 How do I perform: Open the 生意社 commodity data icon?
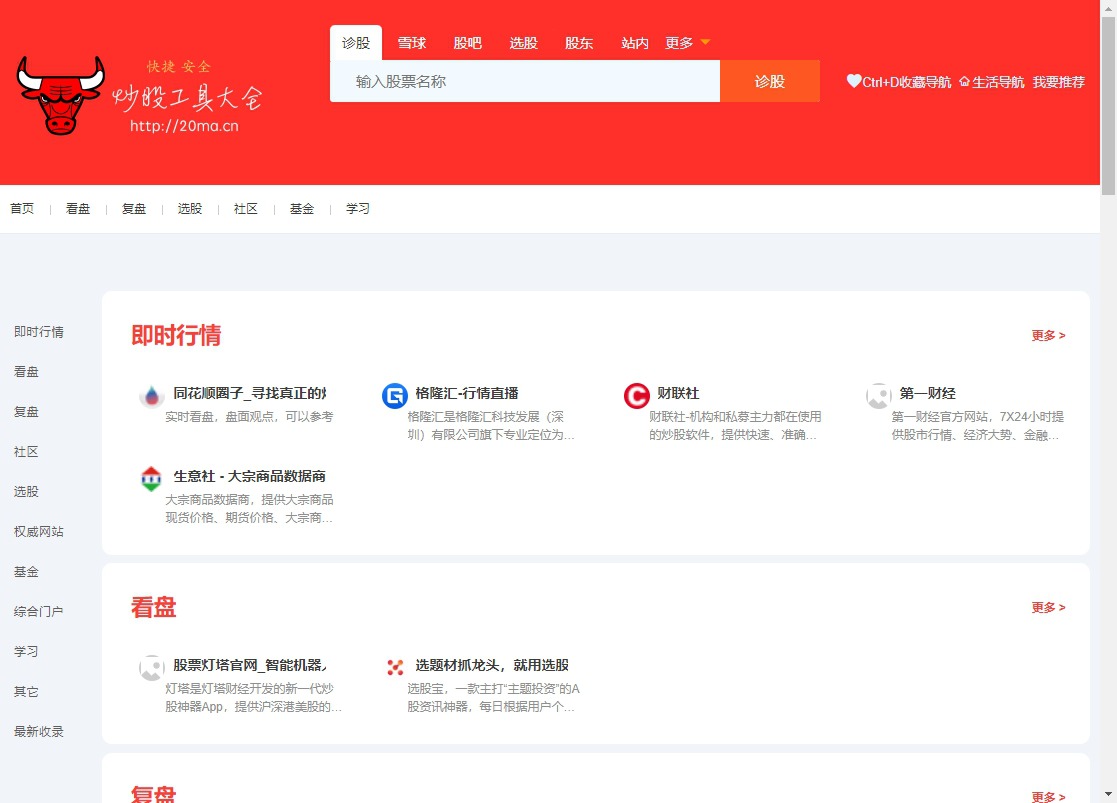(151, 479)
